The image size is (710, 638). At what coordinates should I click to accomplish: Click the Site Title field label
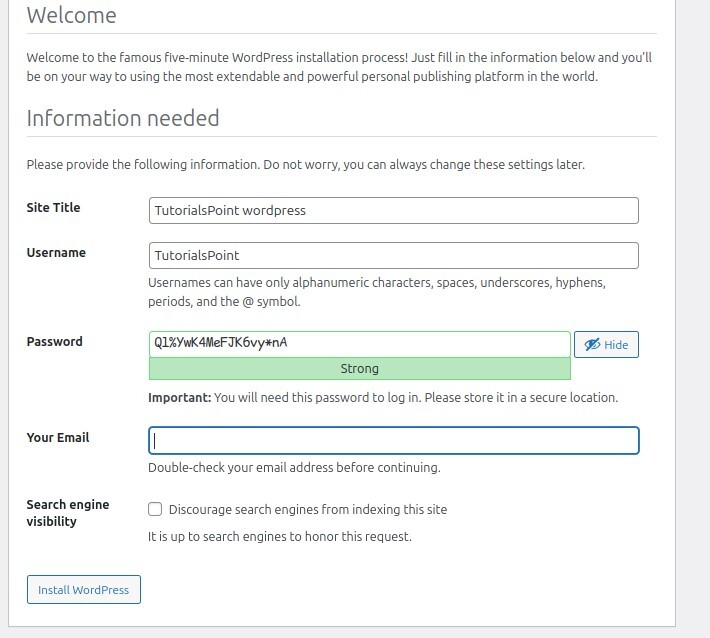(x=53, y=208)
